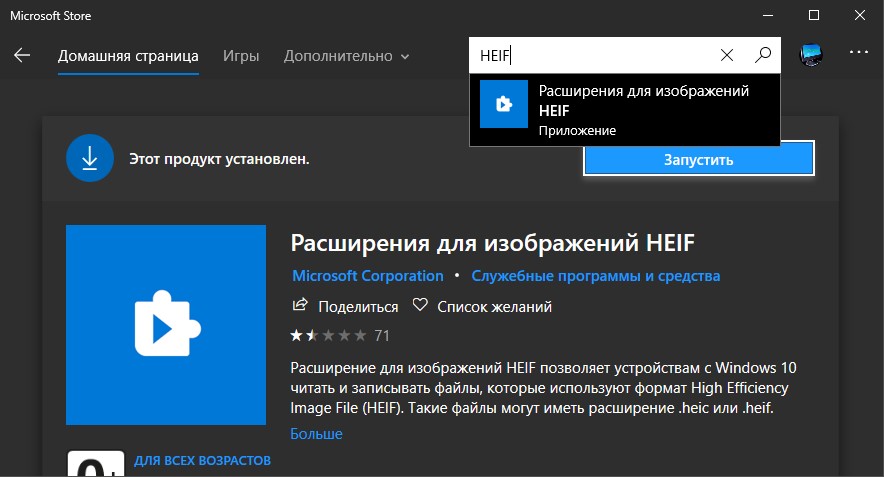
Task: Click the large HEIF app tile image
Action: pos(166,325)
